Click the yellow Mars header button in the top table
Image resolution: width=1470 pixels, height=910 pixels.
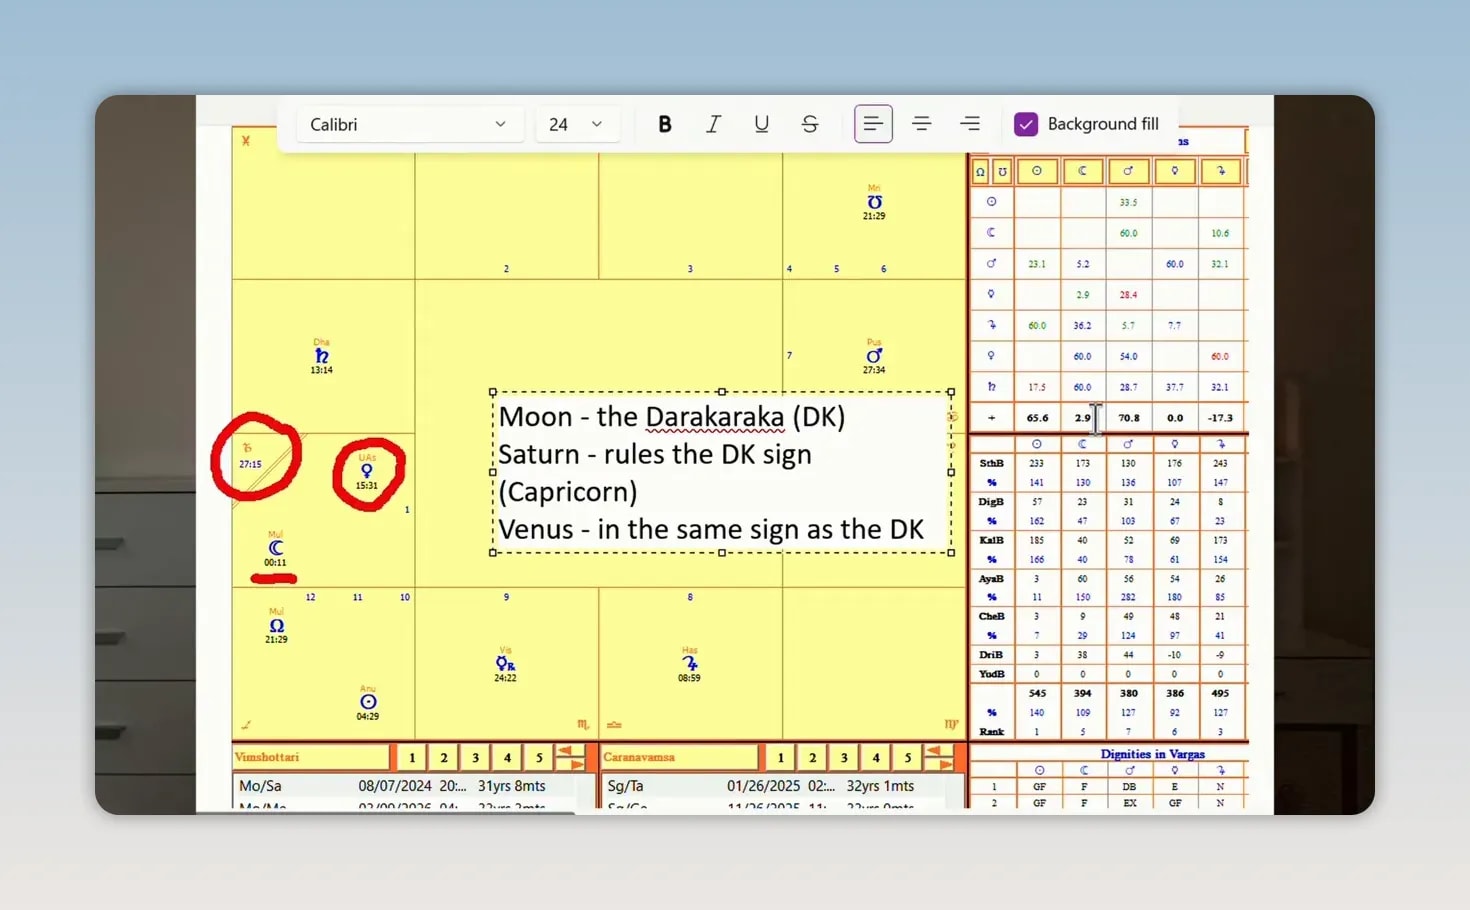click(x=1128, y=171)
